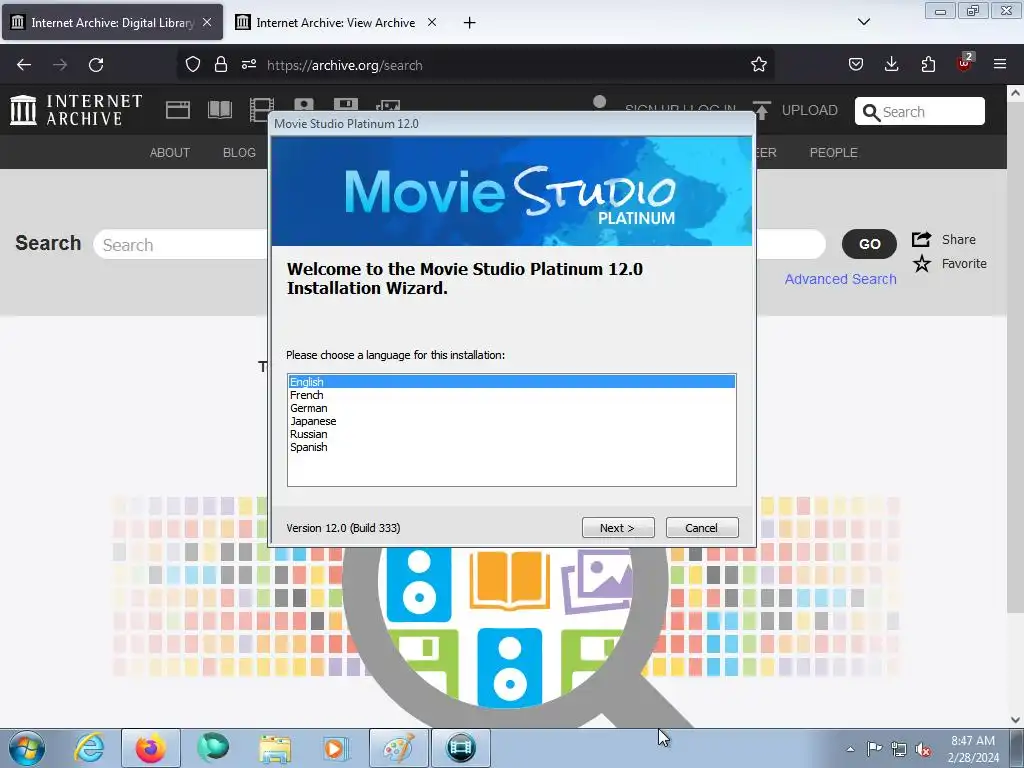
Task: Save page to Pocket icon
Action: pyautogui.click(x=856, y=65)
